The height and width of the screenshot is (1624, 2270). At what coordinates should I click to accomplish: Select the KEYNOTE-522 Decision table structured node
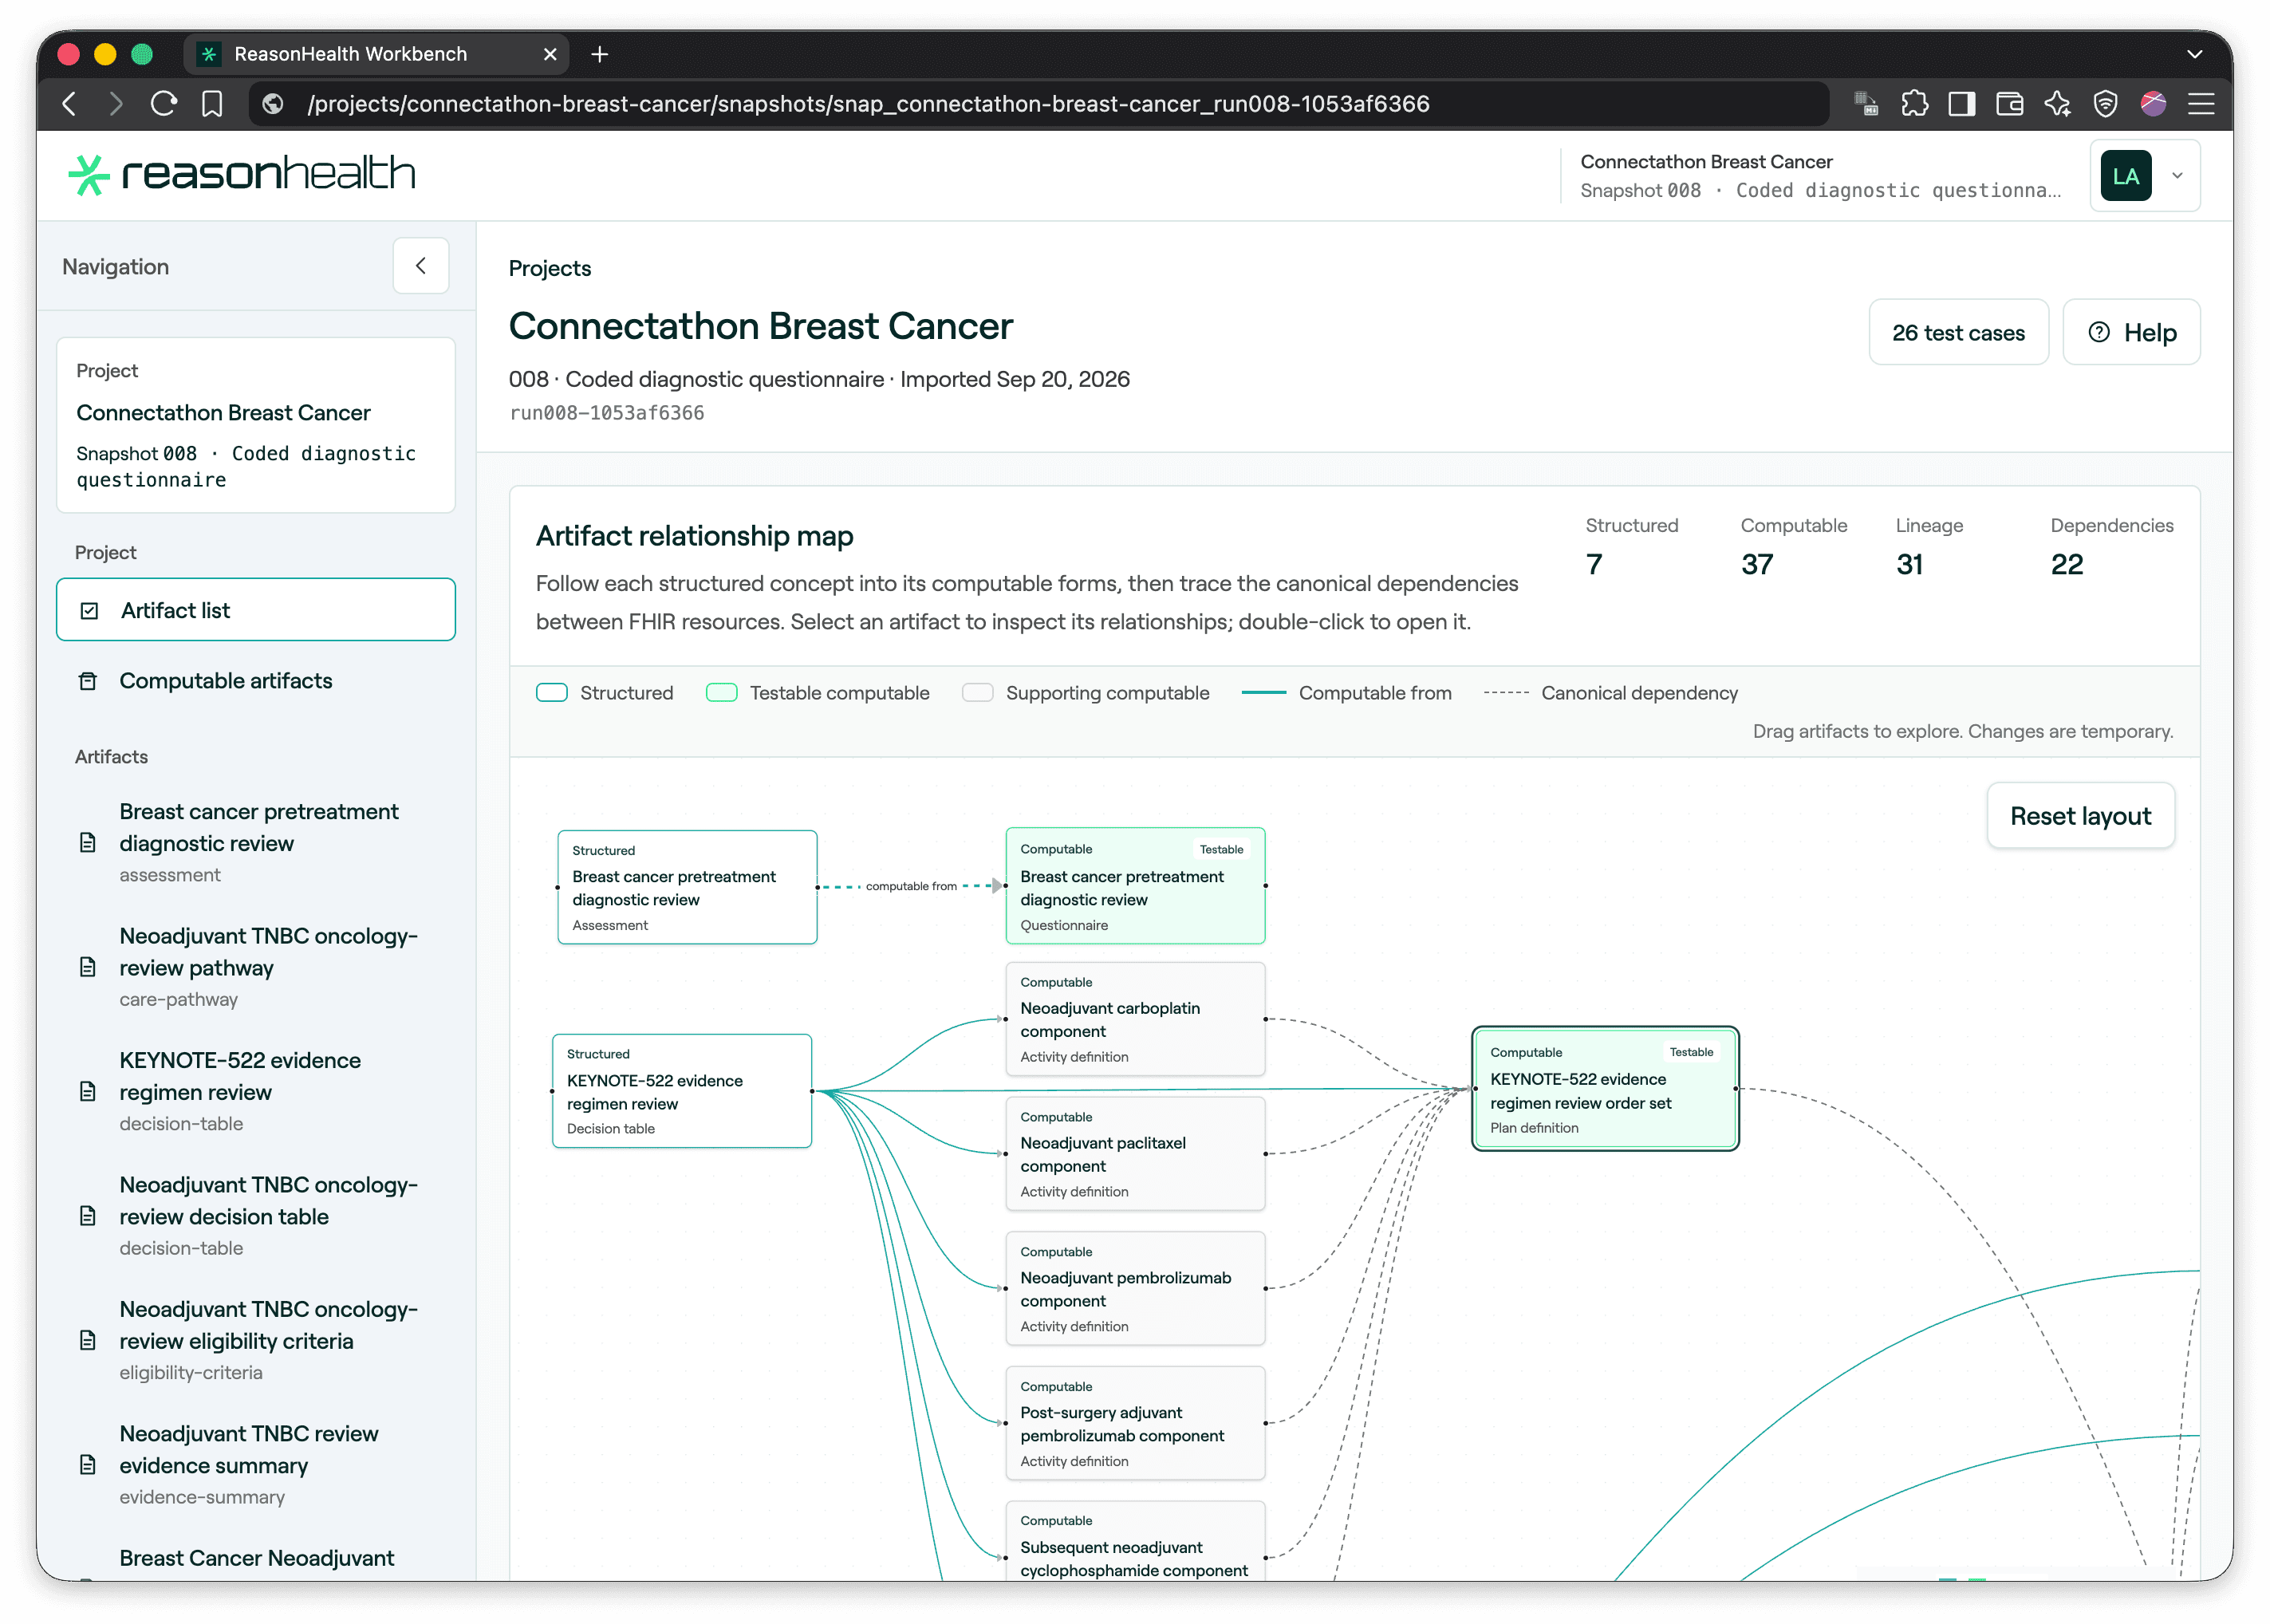[x=682, y=1091]
